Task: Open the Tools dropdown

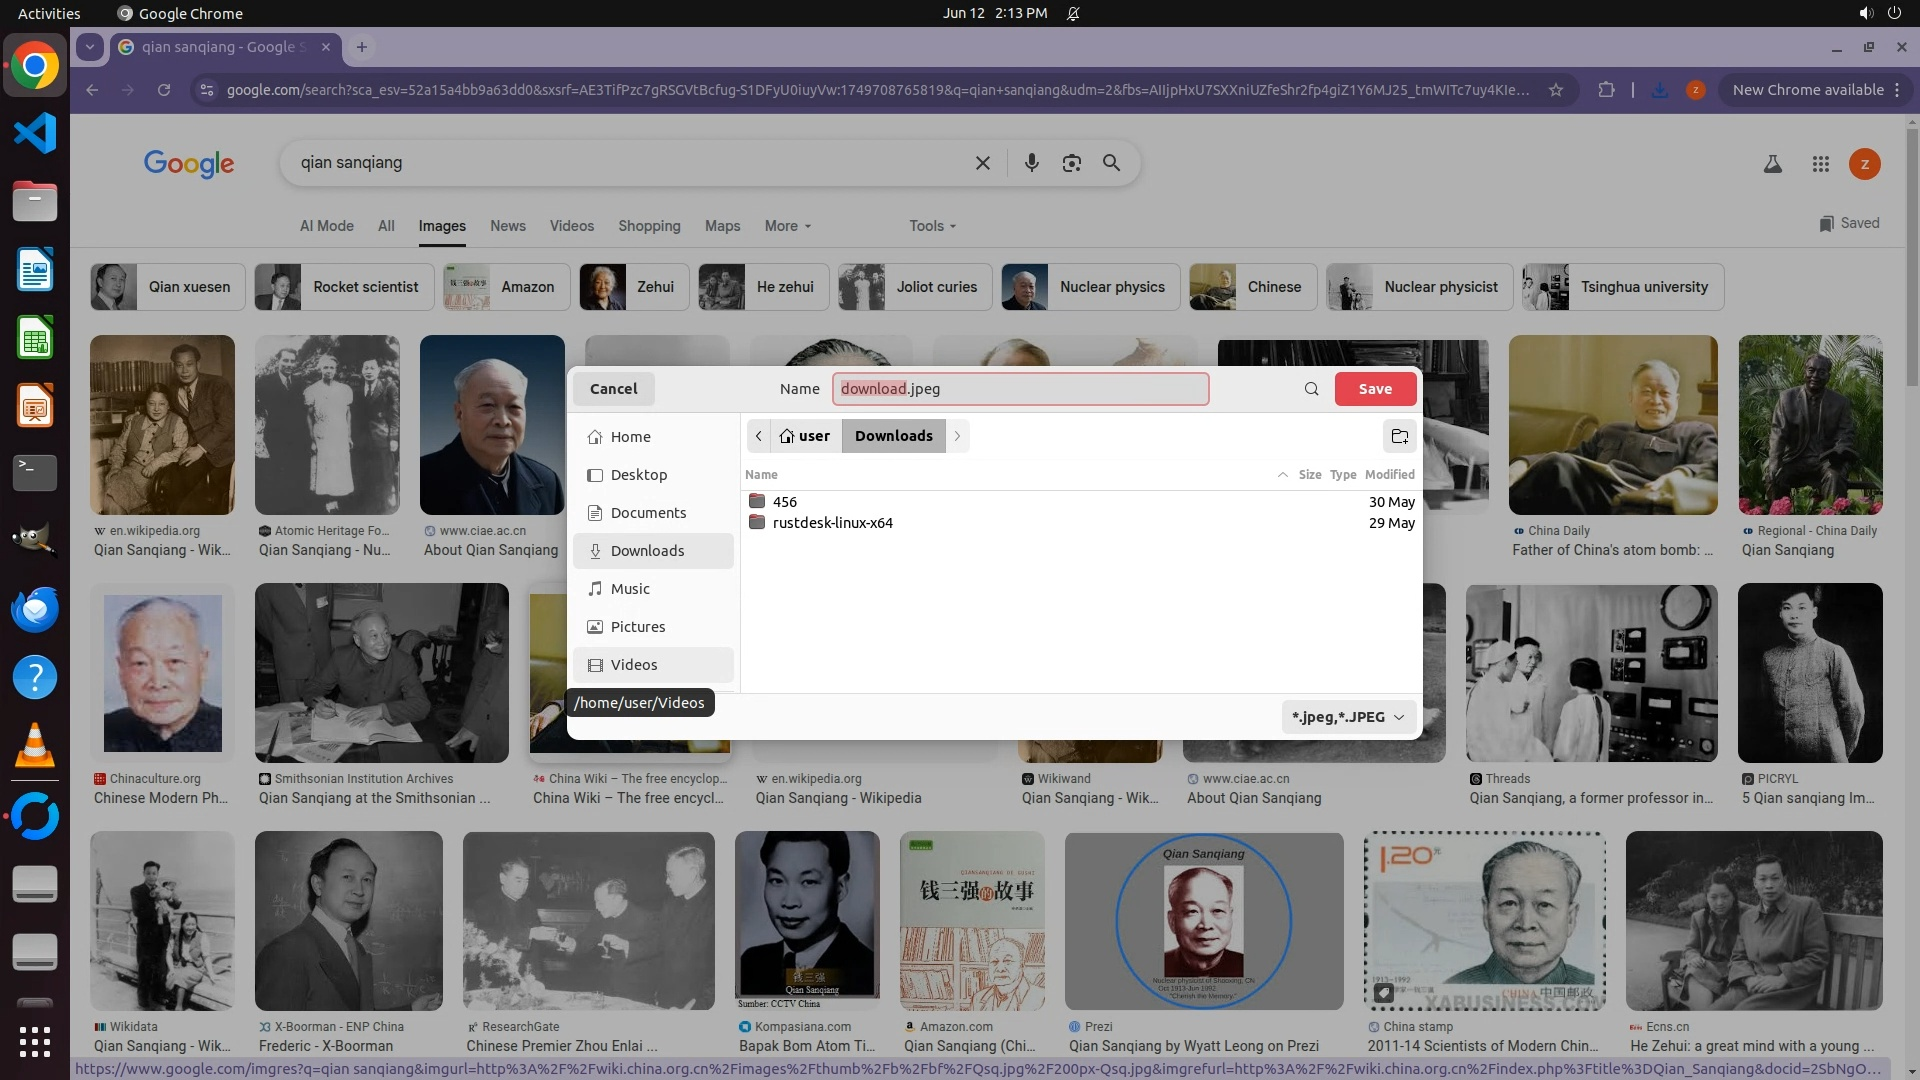Action: [932, 226]
